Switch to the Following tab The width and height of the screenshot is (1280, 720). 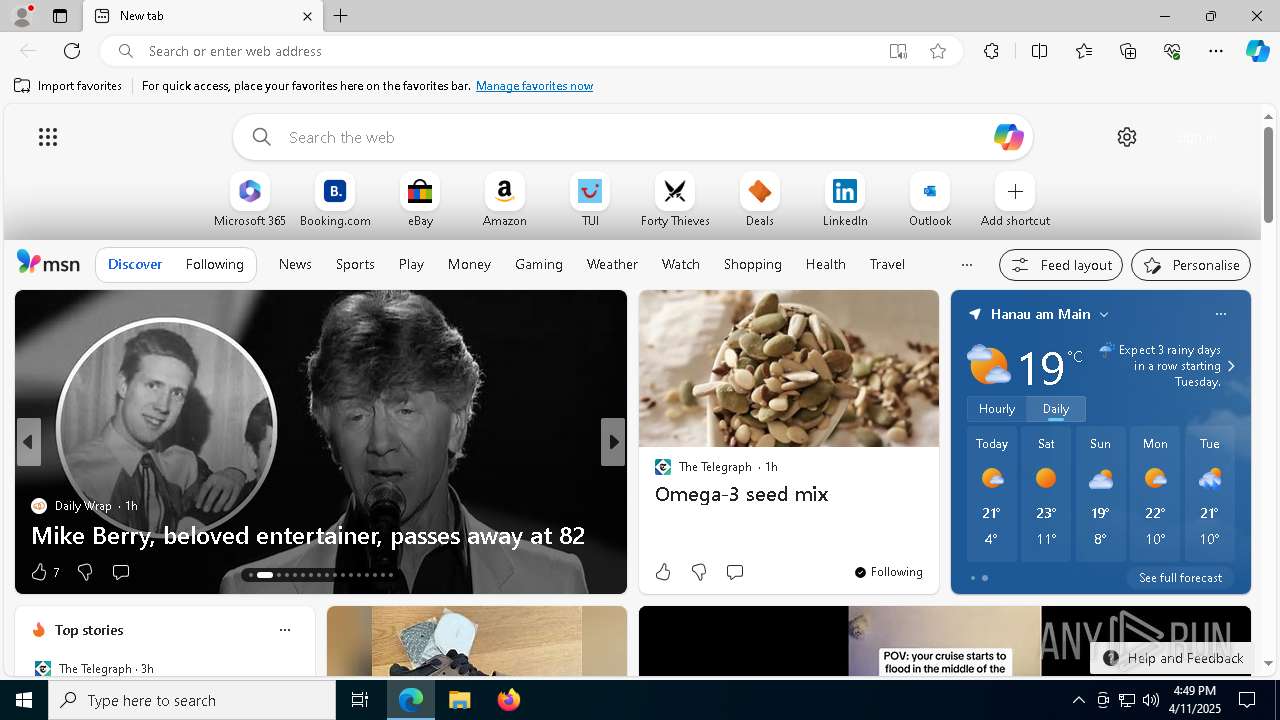click(214, 264)
